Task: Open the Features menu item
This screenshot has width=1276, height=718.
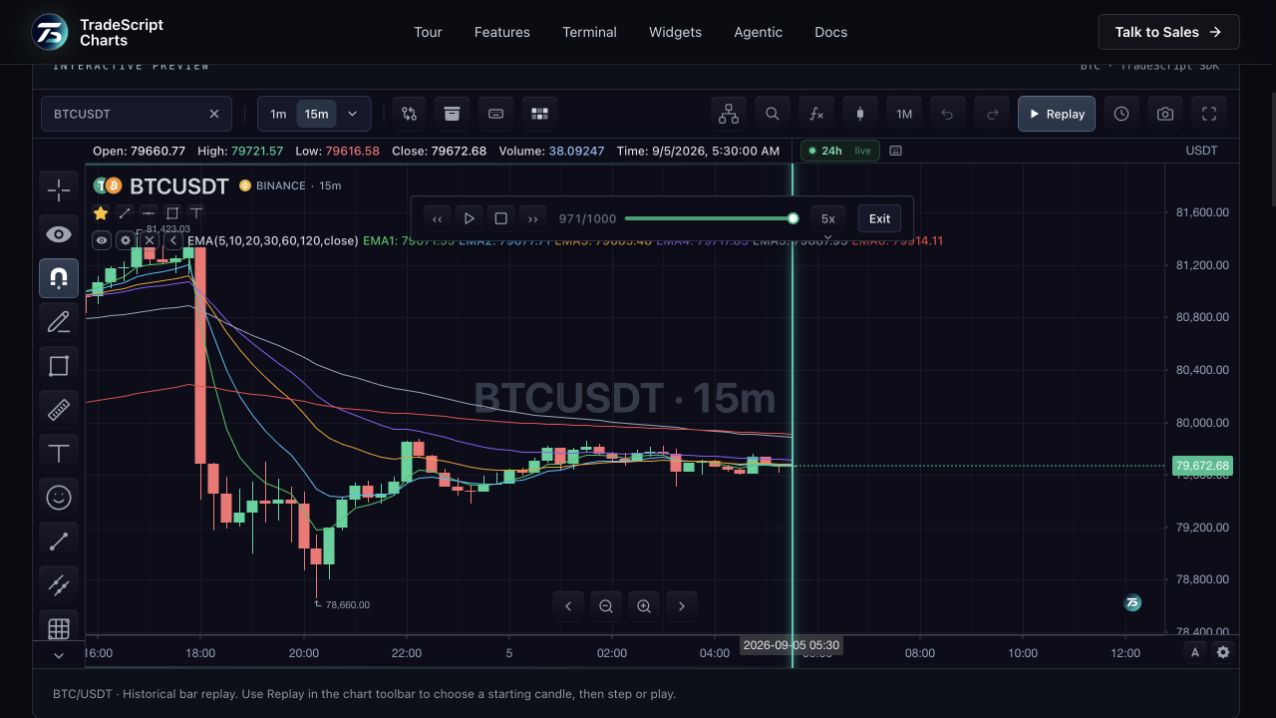Action: tap(502, 32)
